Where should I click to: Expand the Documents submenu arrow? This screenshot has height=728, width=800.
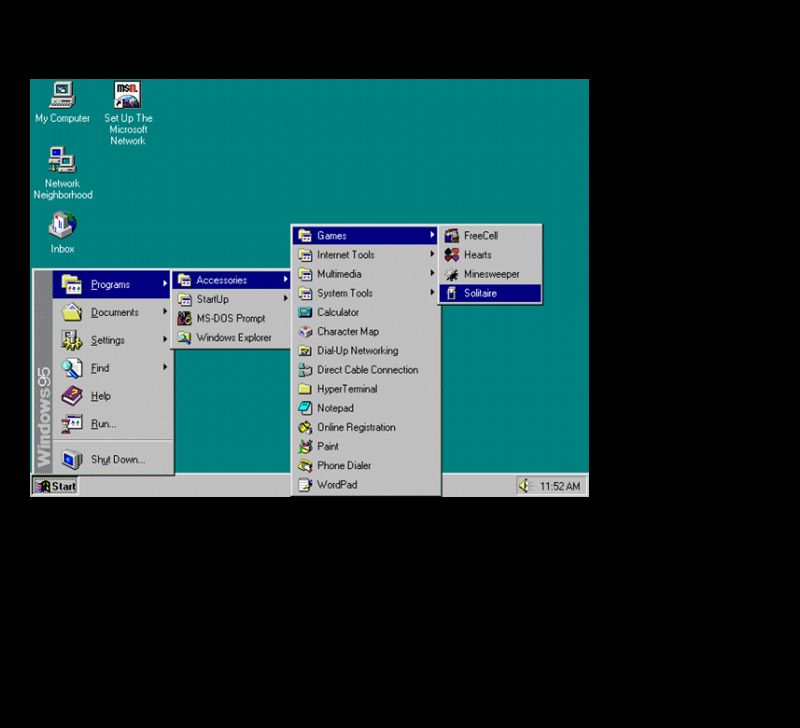165,311
